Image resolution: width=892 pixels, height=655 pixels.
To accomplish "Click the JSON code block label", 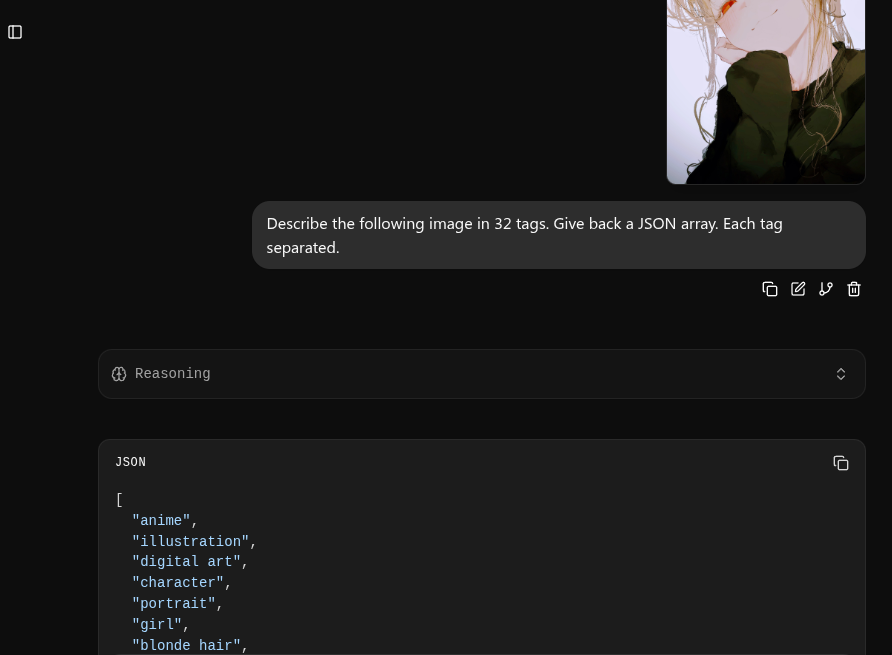I will 130,462.
